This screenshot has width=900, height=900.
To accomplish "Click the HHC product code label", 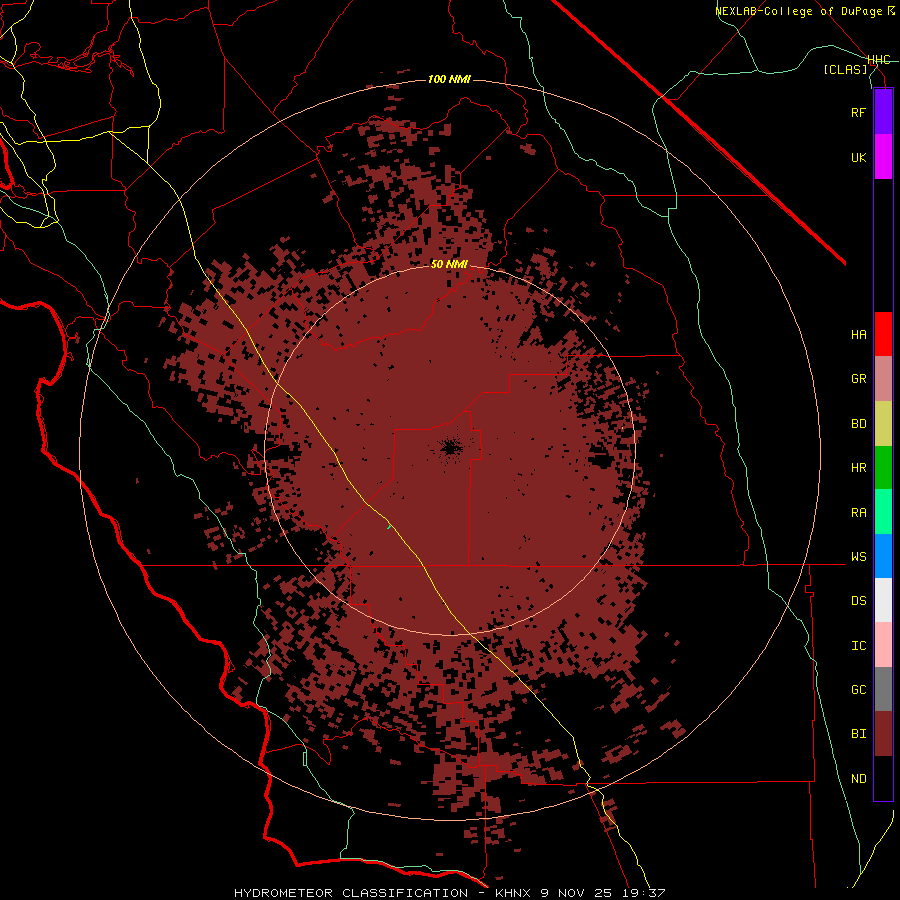I will 879,60.
